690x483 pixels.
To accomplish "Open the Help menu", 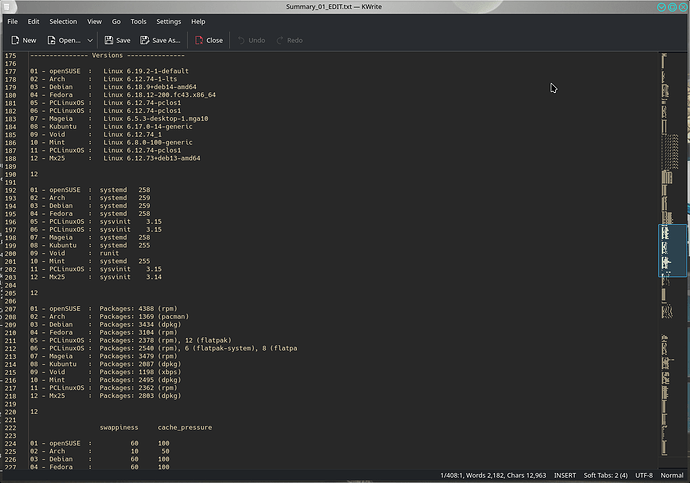I will [x=198, y=22].
